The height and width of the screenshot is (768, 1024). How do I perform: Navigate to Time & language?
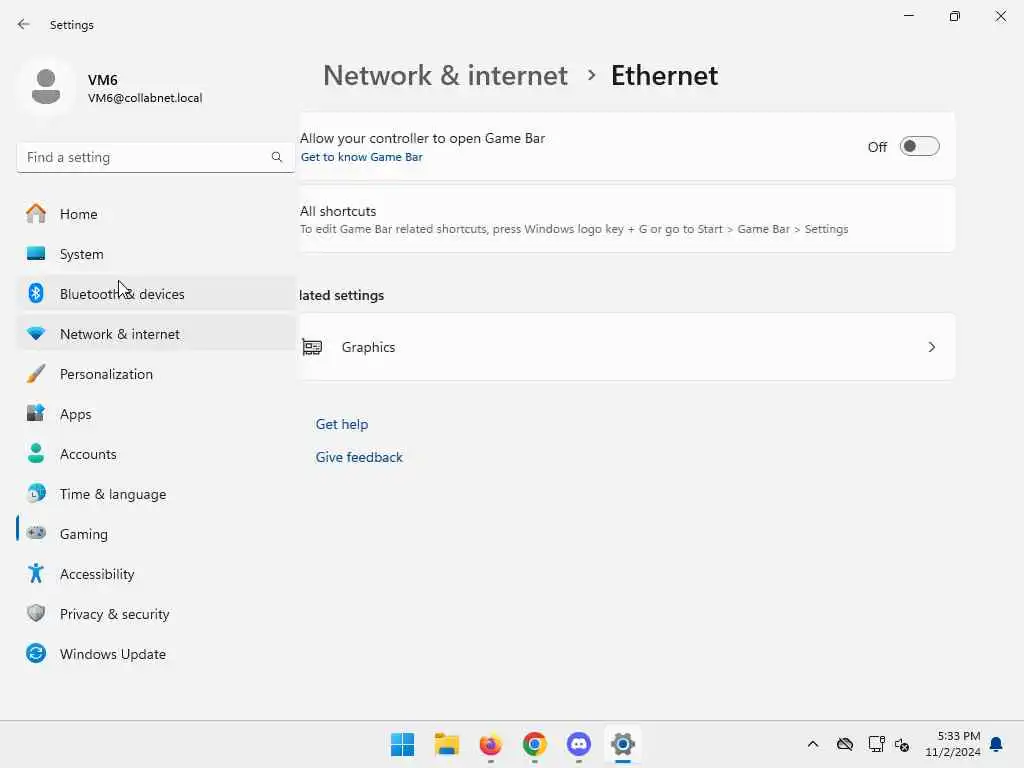(113, 494)
